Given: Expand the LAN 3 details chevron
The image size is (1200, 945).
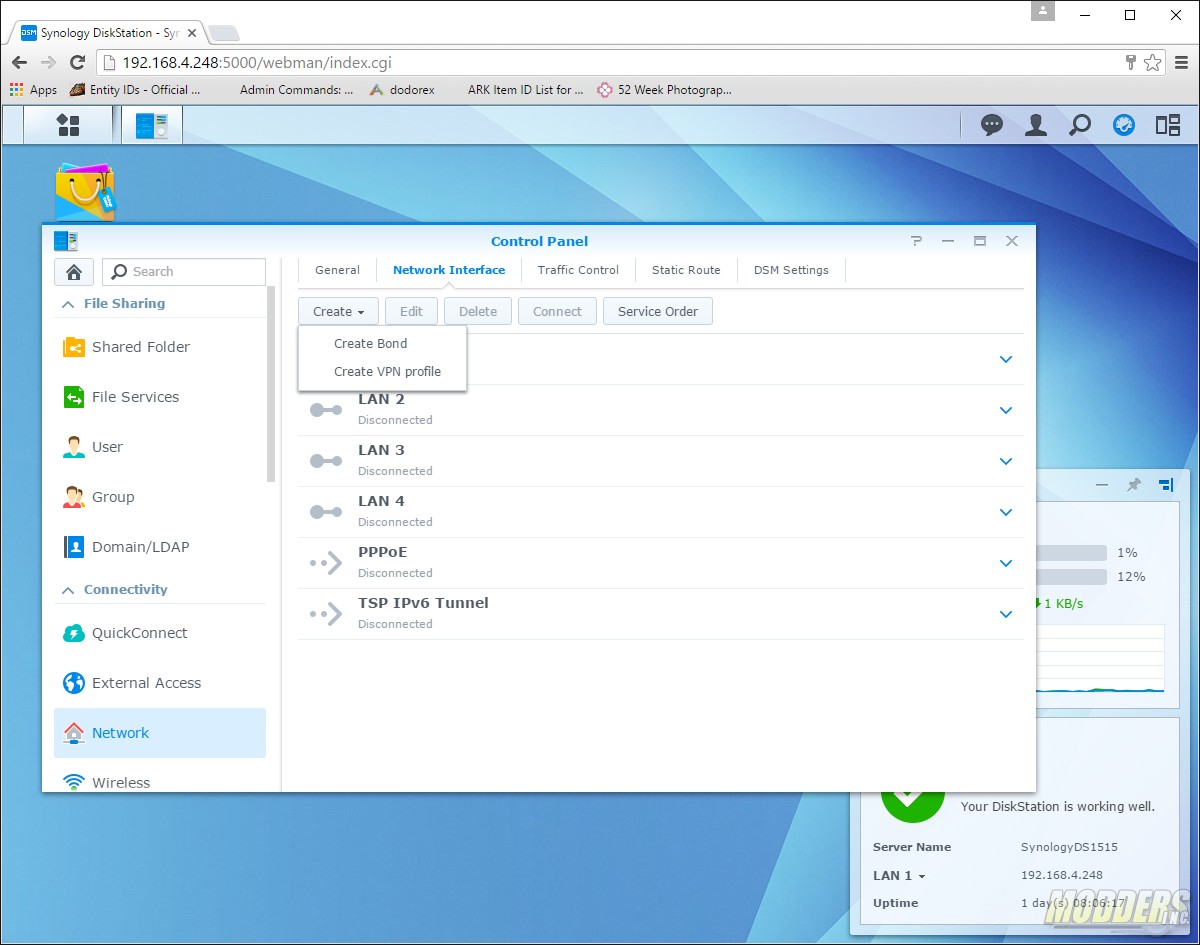Looking at the screenshot, I should (x=1006, y=461).
